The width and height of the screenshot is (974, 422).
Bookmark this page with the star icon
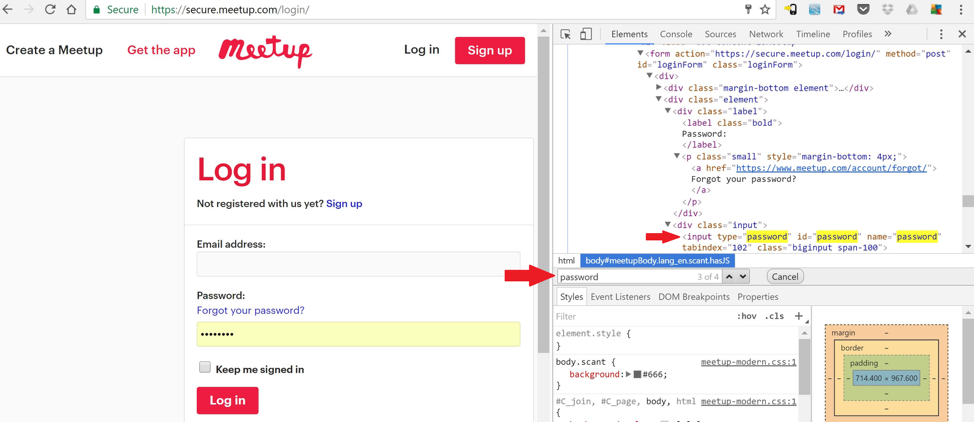coord(765,9)
